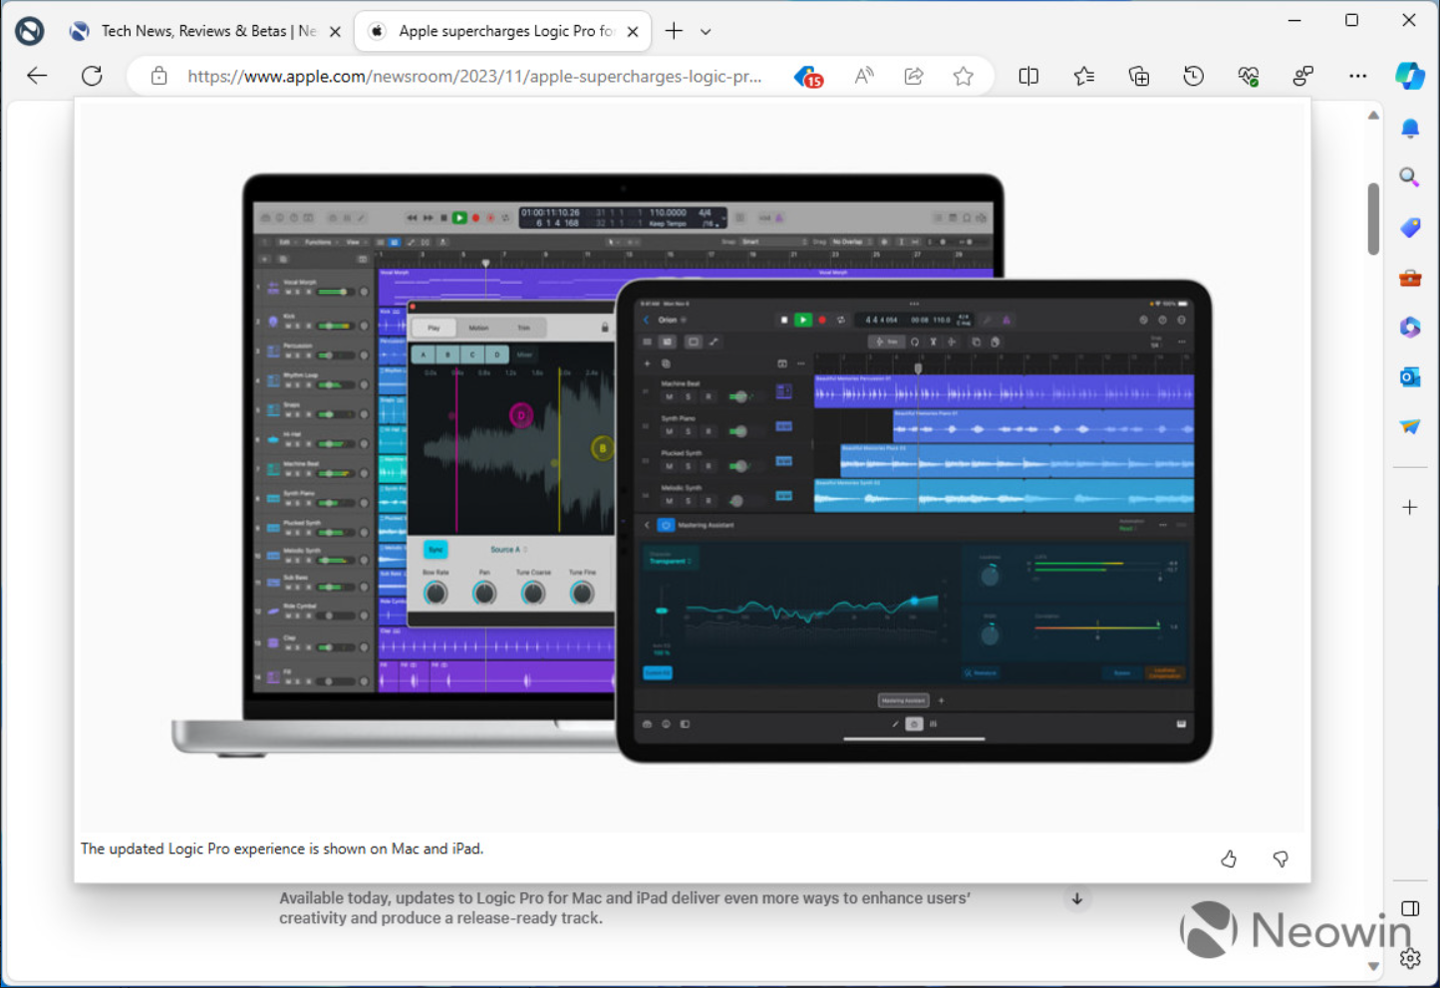Launch Copilot from the top-right corner
The image size is (1440, 988).
click(1410, 76)
